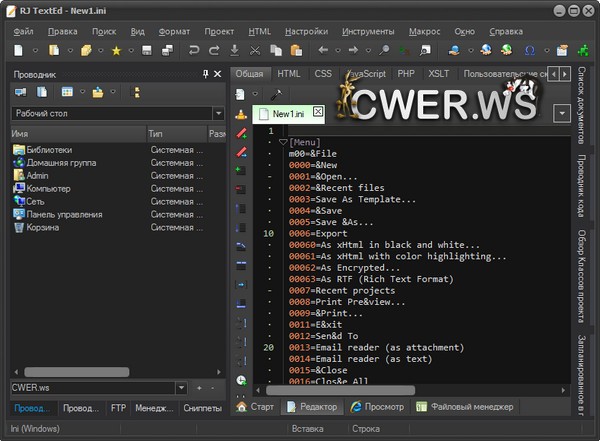Click the Cut scissors icon

click(x=255, y=50)
